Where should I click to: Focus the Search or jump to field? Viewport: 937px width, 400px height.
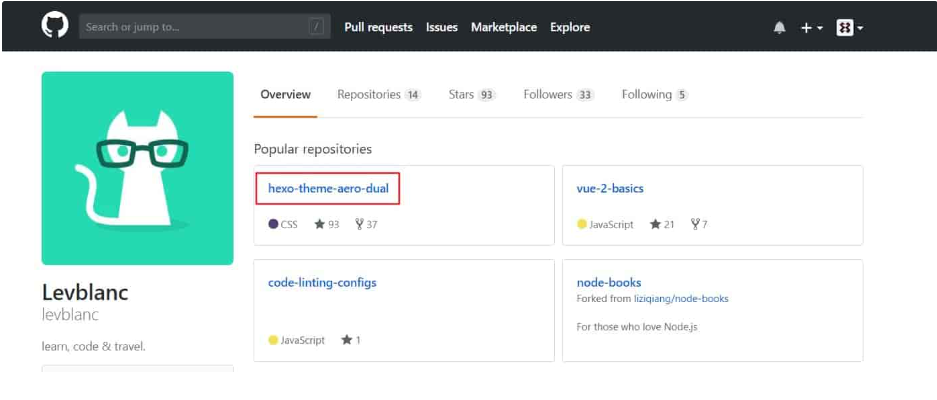pos(204,27)
